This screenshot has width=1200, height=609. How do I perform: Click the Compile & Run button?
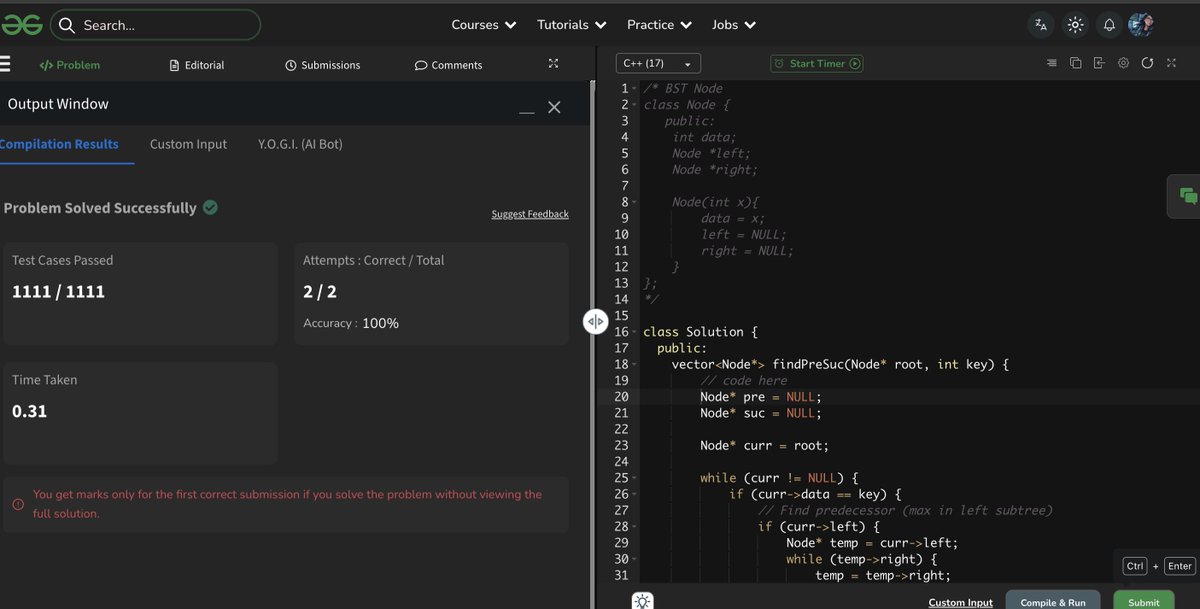click(1052, 602)
